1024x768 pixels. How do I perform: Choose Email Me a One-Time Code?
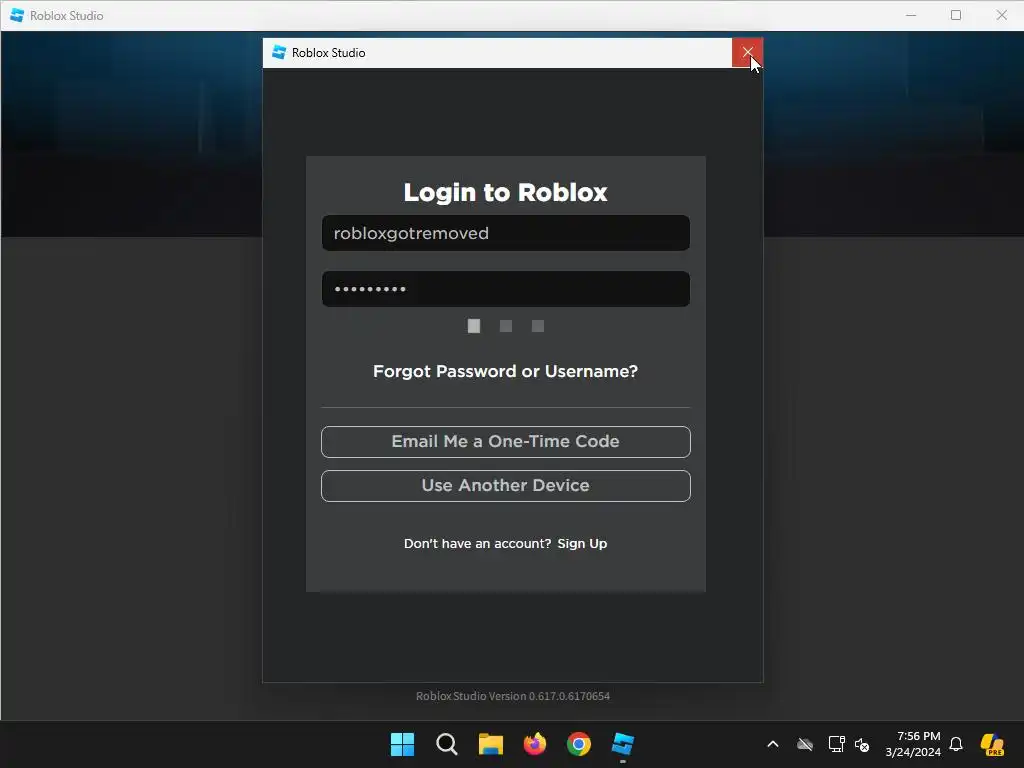[505, 441]
